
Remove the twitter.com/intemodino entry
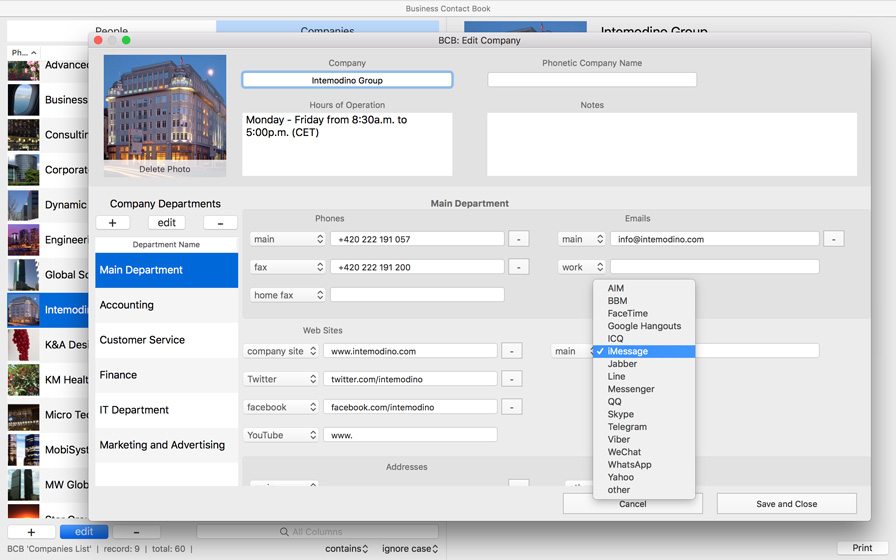click(x=511, y=379)
